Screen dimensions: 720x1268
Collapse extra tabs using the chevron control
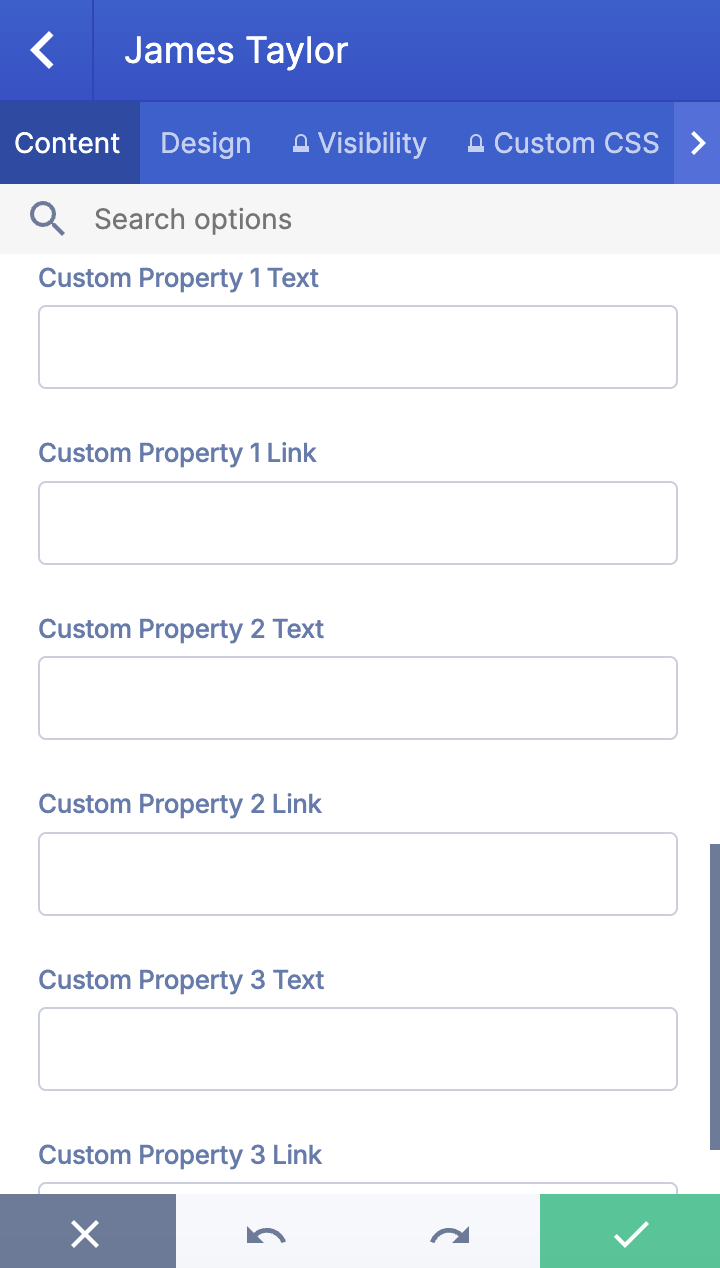699,142
